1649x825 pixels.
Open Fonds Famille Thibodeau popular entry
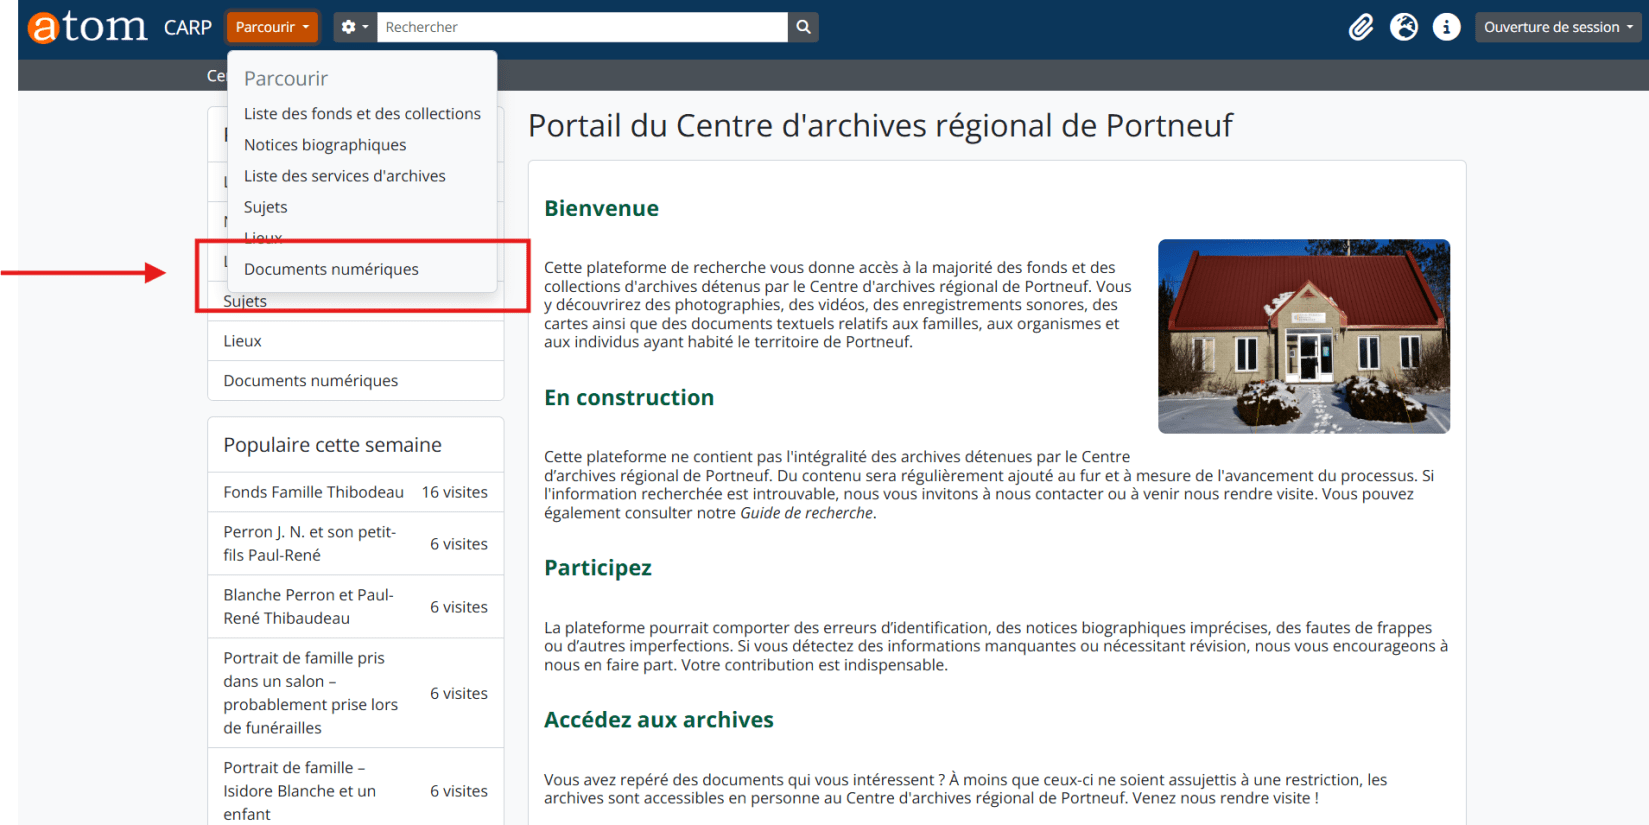pos(313,492)
